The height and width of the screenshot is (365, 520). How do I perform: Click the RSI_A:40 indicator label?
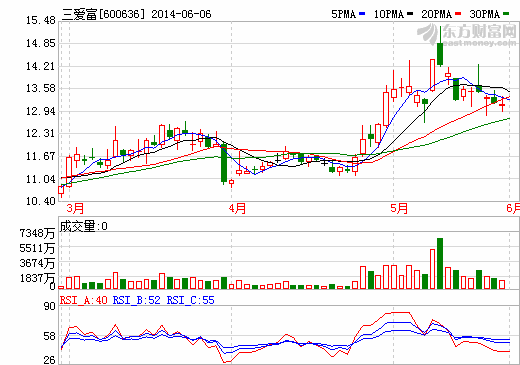tap(83, 300)
